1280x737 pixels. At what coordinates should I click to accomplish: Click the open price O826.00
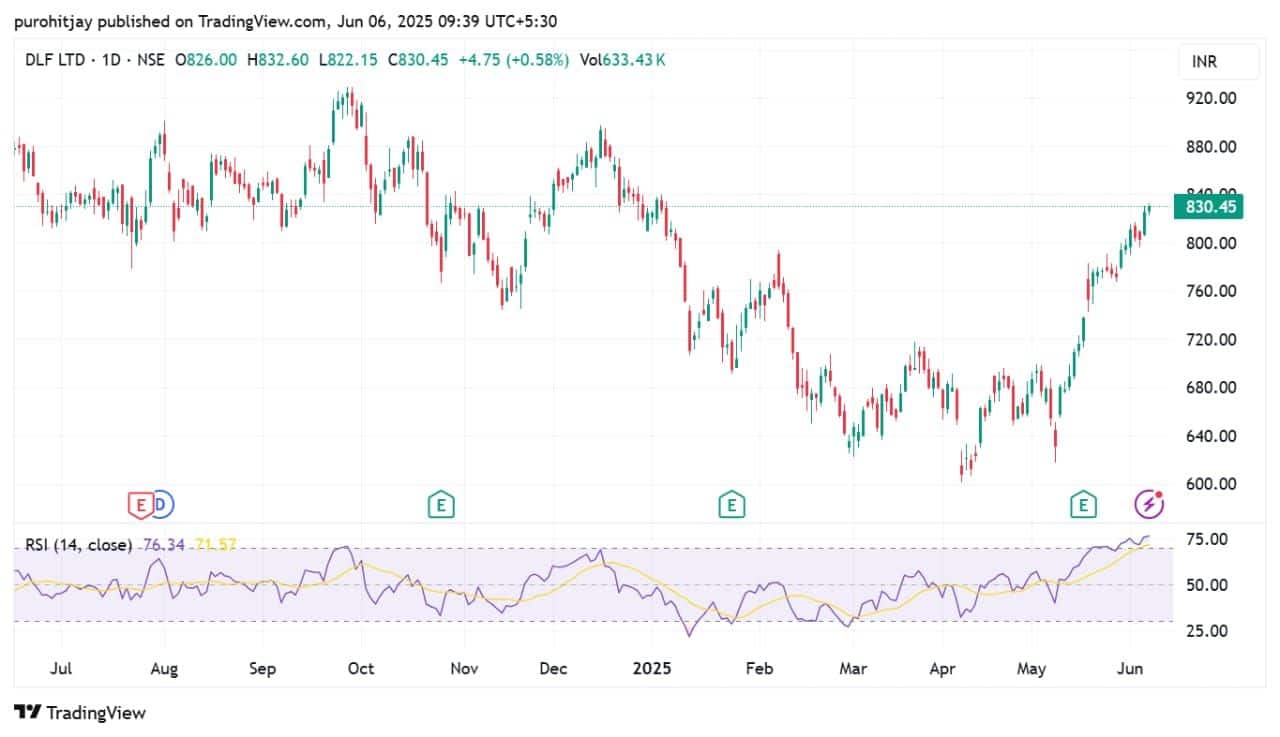click(x=206, y=60)
